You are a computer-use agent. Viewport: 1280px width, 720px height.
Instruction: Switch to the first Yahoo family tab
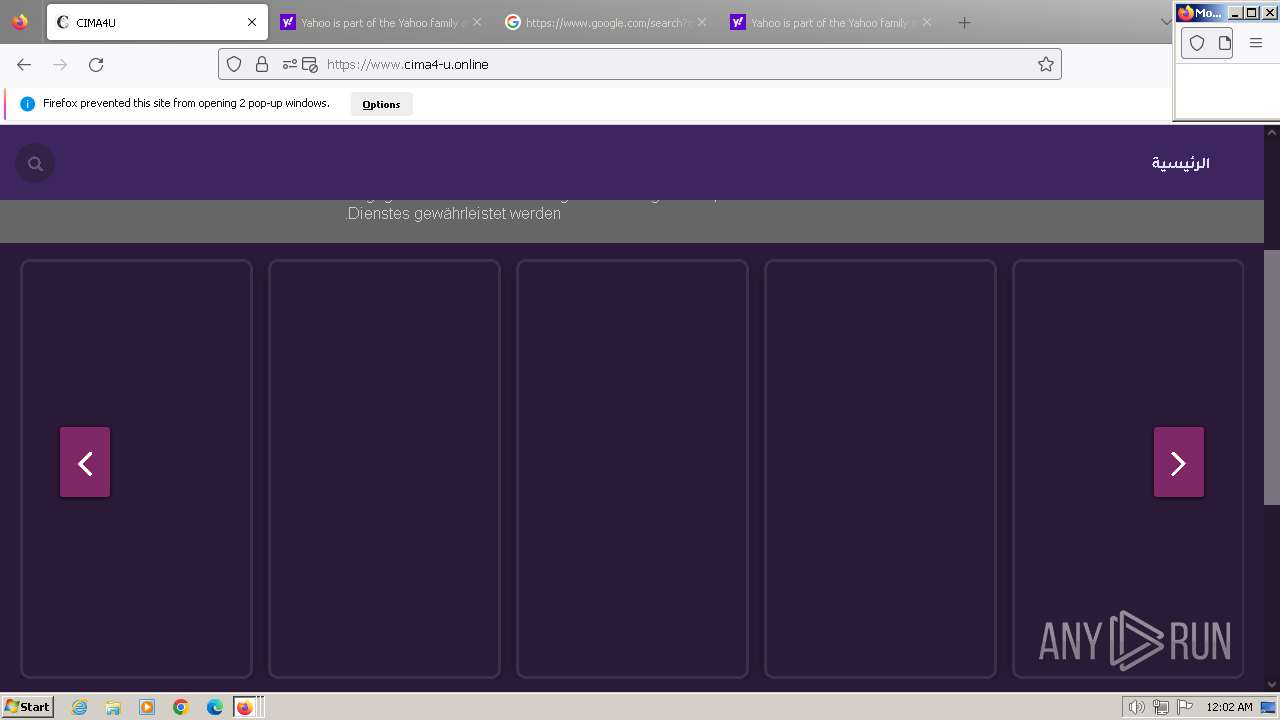pyautogui.click(x=380, y=22)
